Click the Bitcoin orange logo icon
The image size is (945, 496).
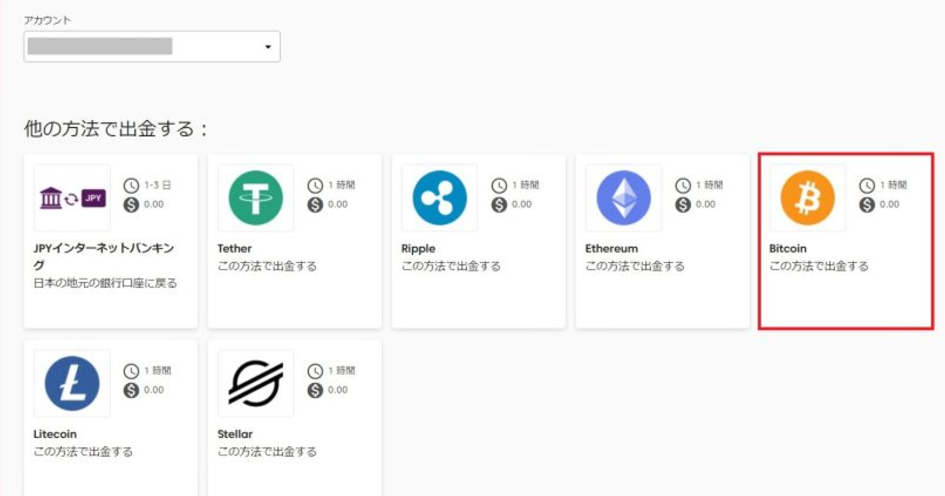(x=807, y=197)
